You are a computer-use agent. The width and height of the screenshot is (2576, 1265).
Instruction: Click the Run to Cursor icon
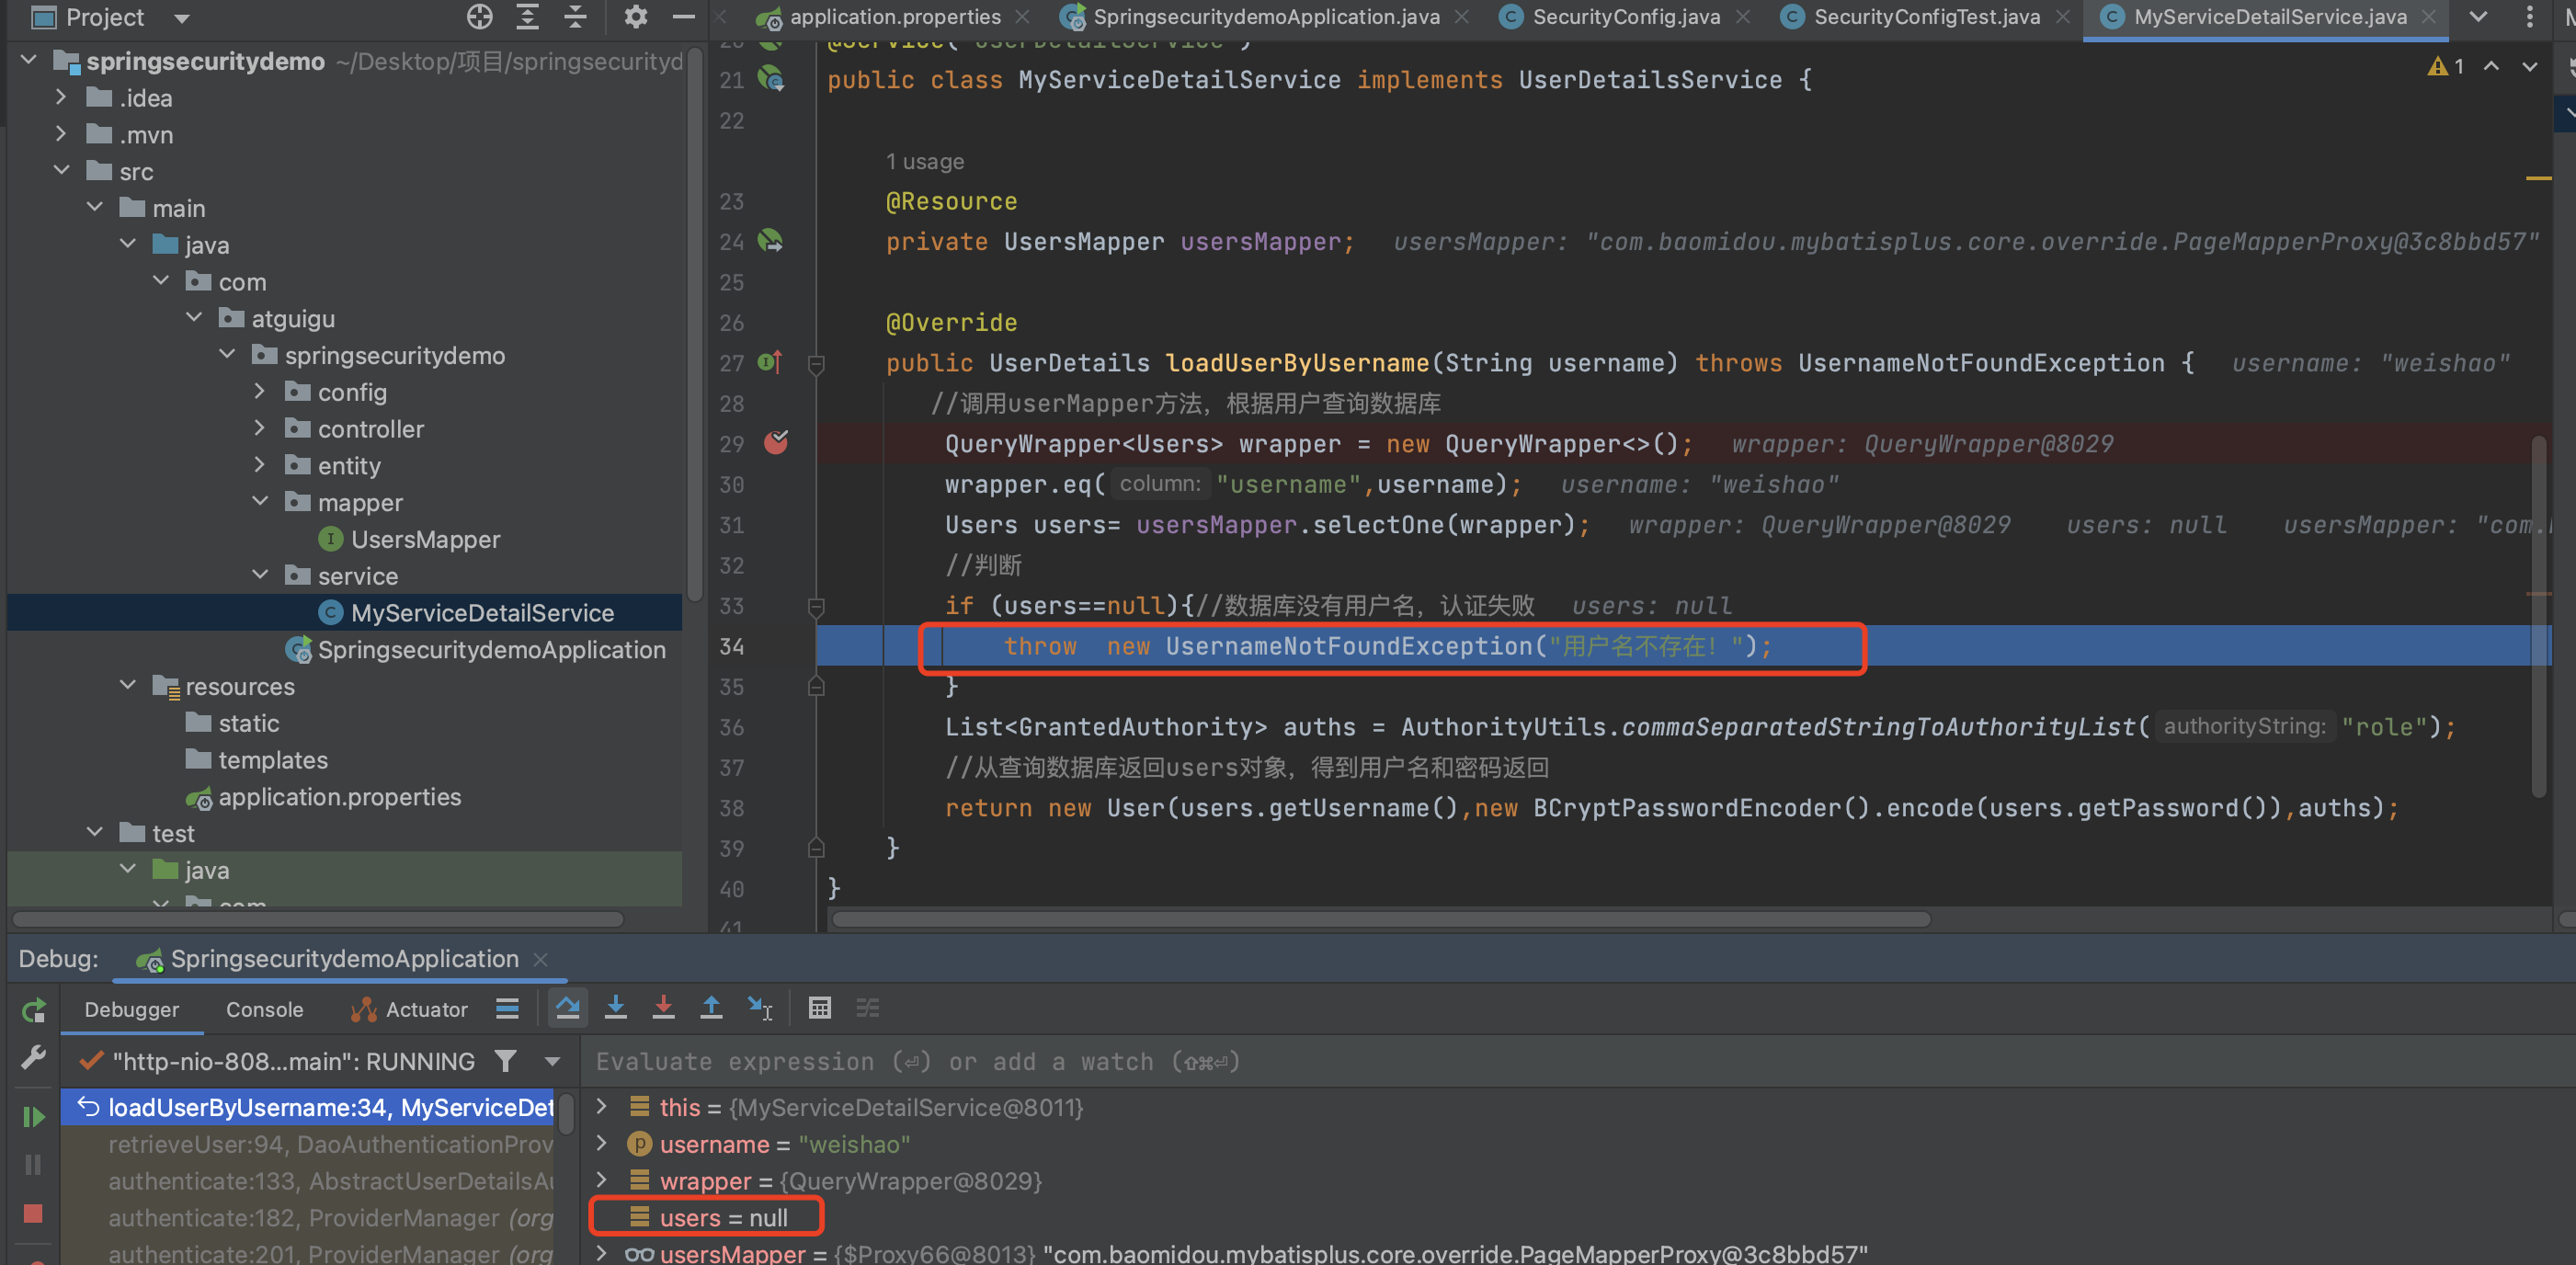pyautogui.click(x=760, y=1008)
